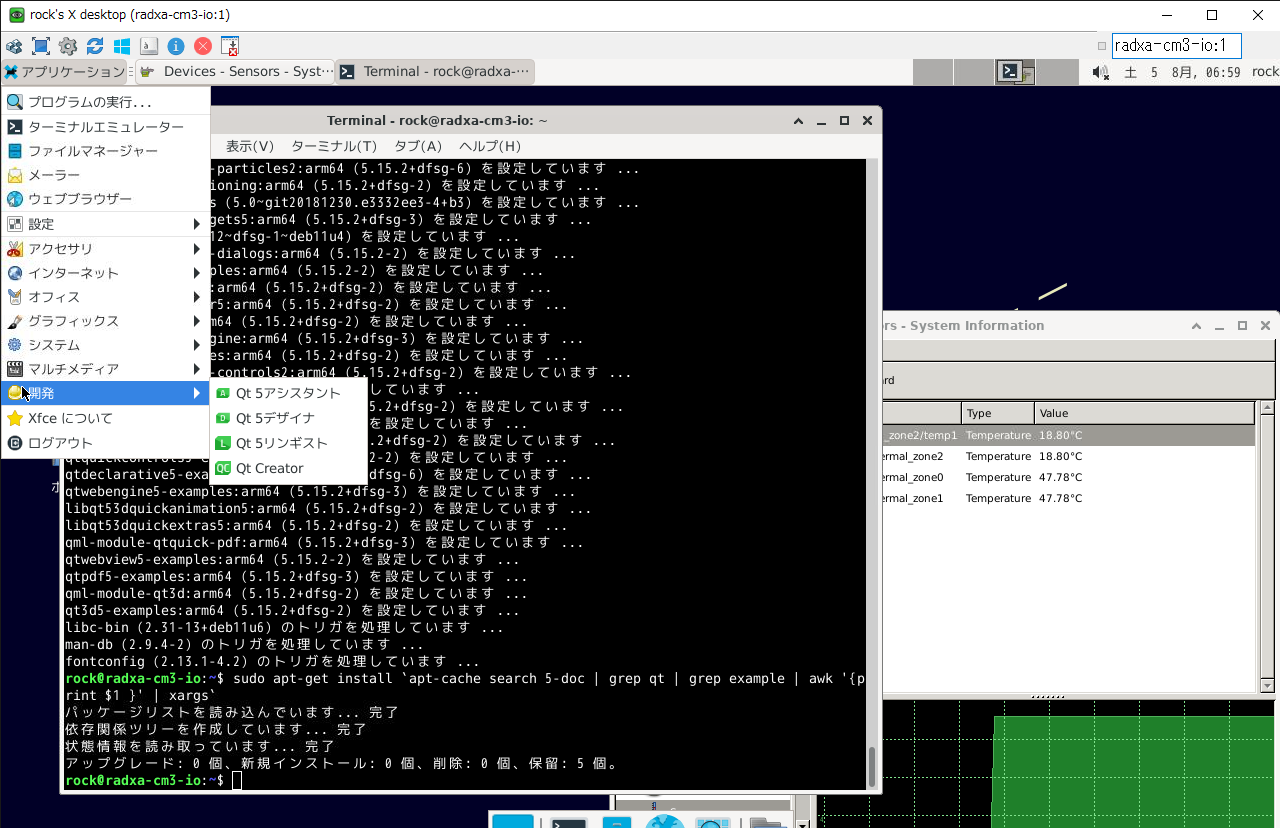Click the Windows key toolbar icon
The image size is (1280, 828).
tap(122, 46)
